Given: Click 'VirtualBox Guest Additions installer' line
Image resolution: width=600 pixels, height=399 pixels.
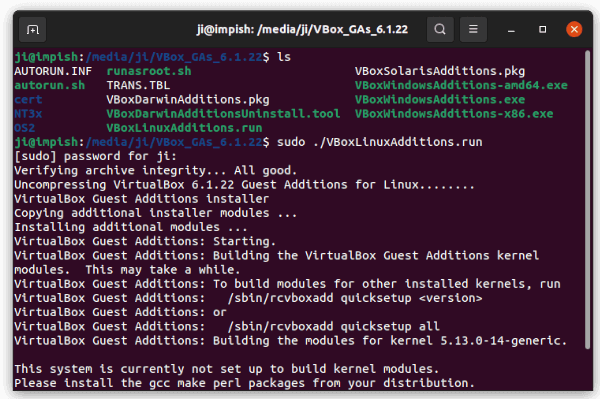Looking at the screenshot, I should 142,199.
